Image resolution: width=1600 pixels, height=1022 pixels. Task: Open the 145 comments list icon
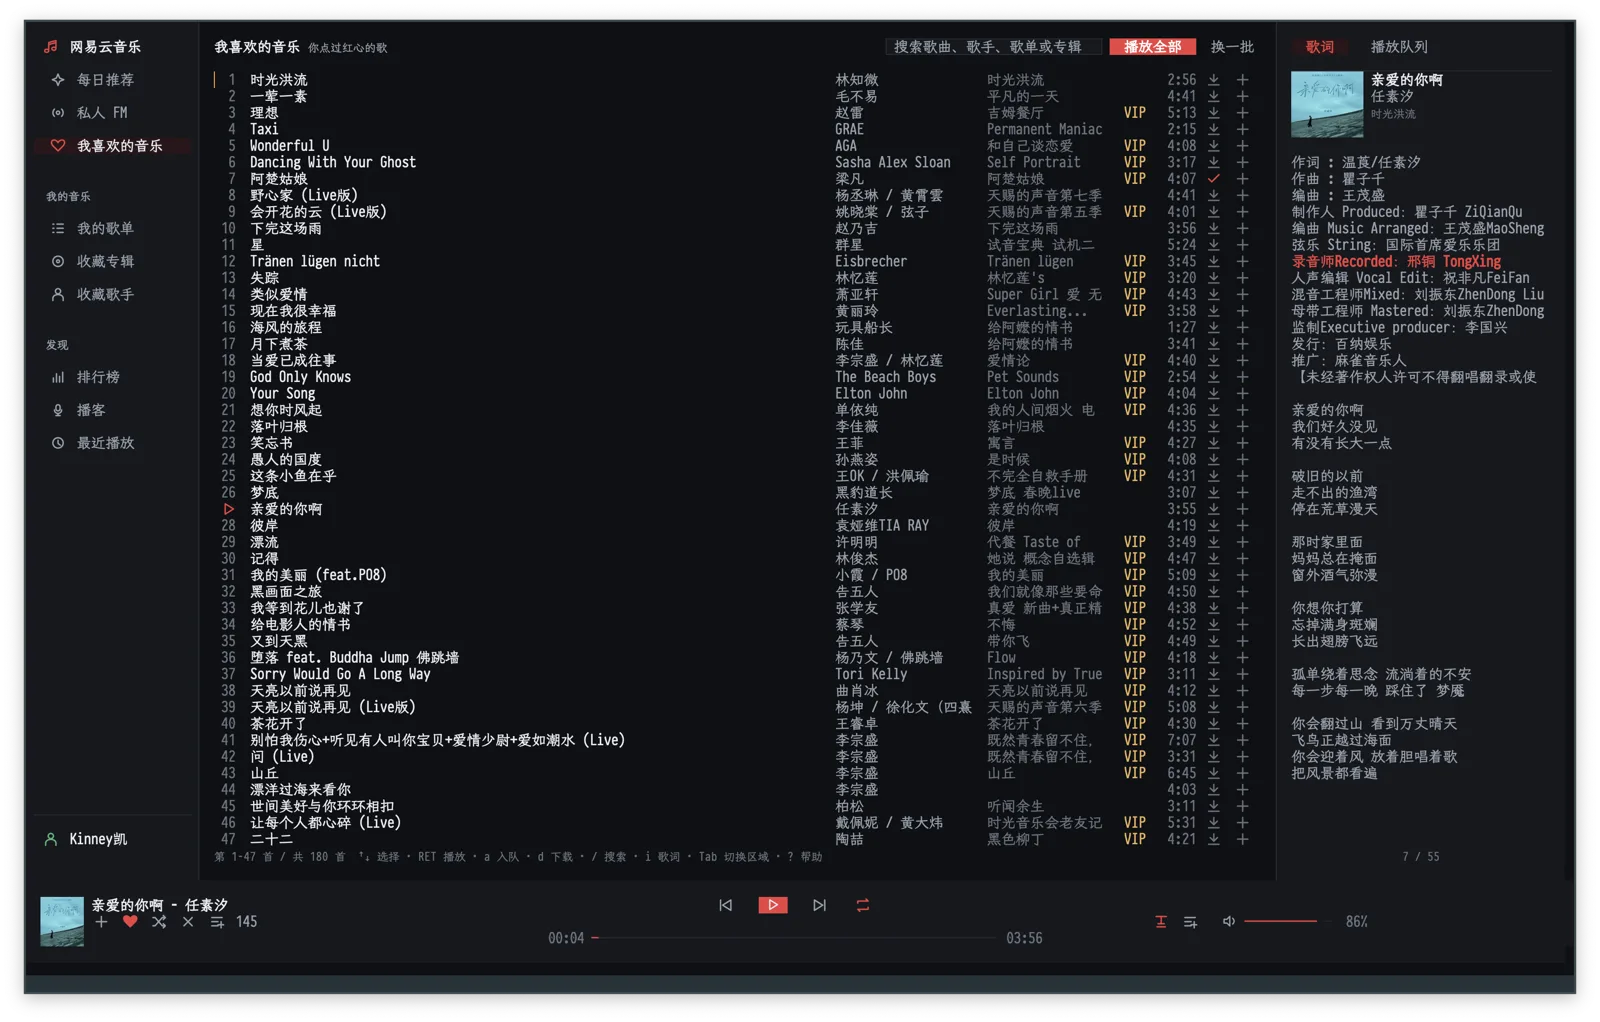click(217, 922)
